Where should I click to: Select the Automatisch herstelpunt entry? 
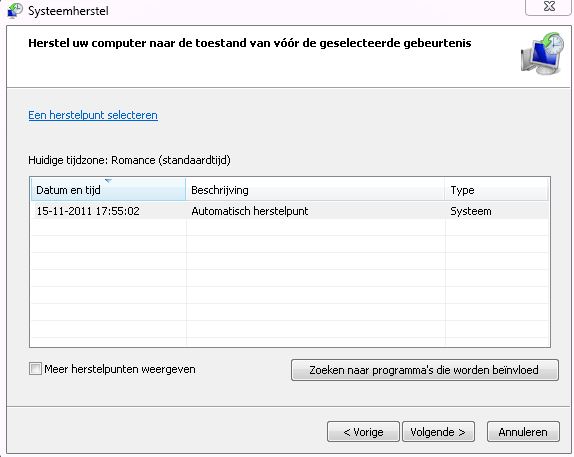[250, 211]
